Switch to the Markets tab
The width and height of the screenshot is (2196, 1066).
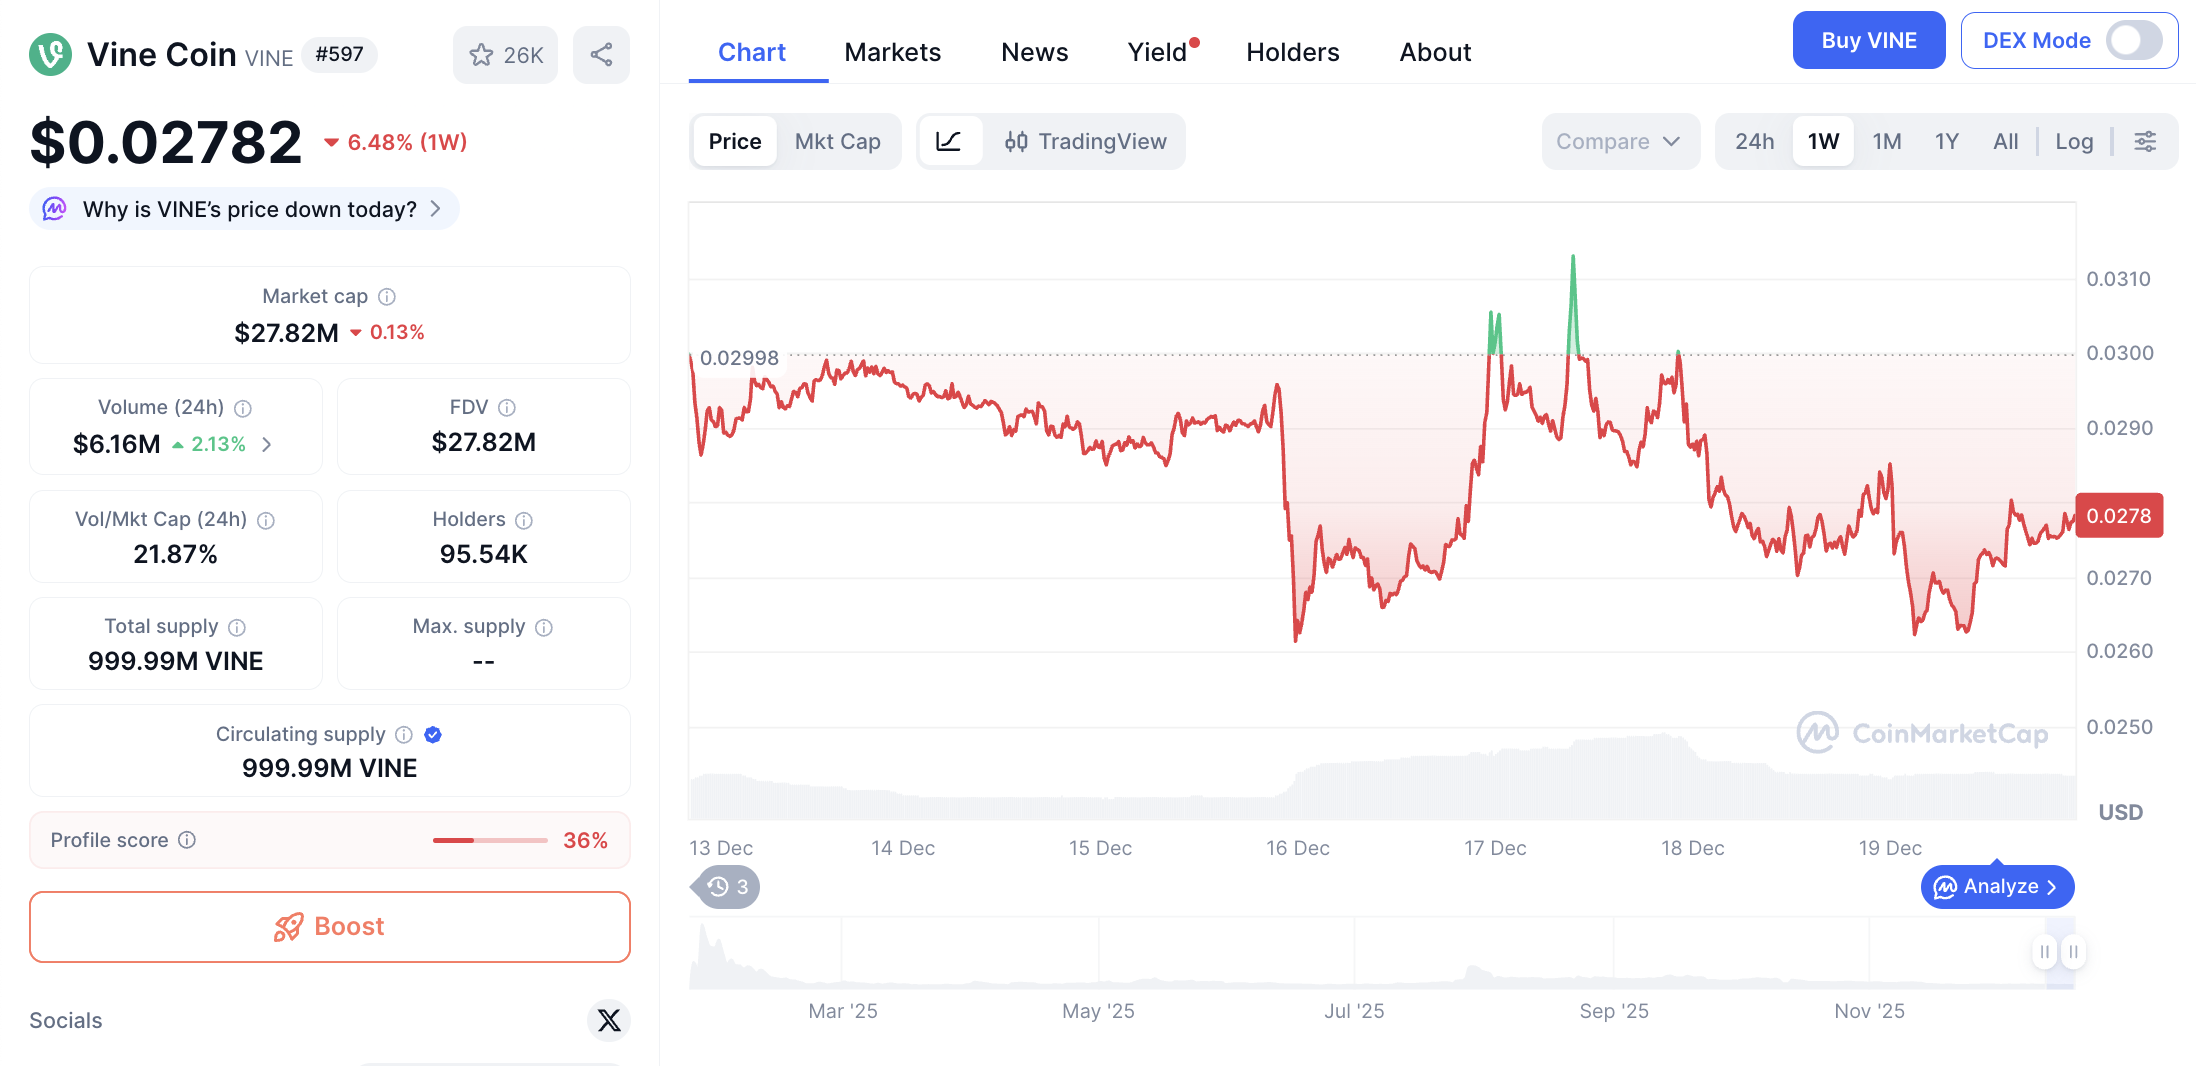(892, 52)
